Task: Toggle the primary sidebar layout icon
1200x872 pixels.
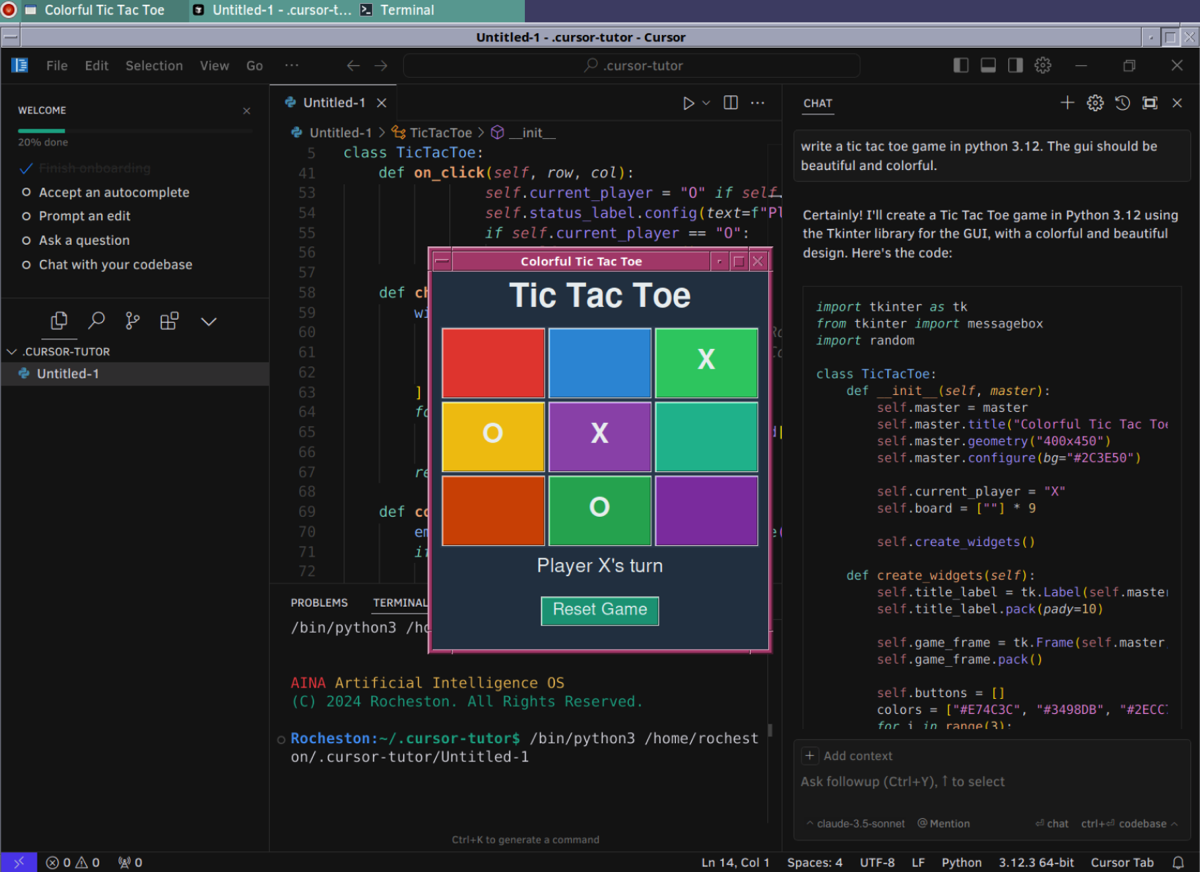Action: pyautogui.click(x=961, y=66)
